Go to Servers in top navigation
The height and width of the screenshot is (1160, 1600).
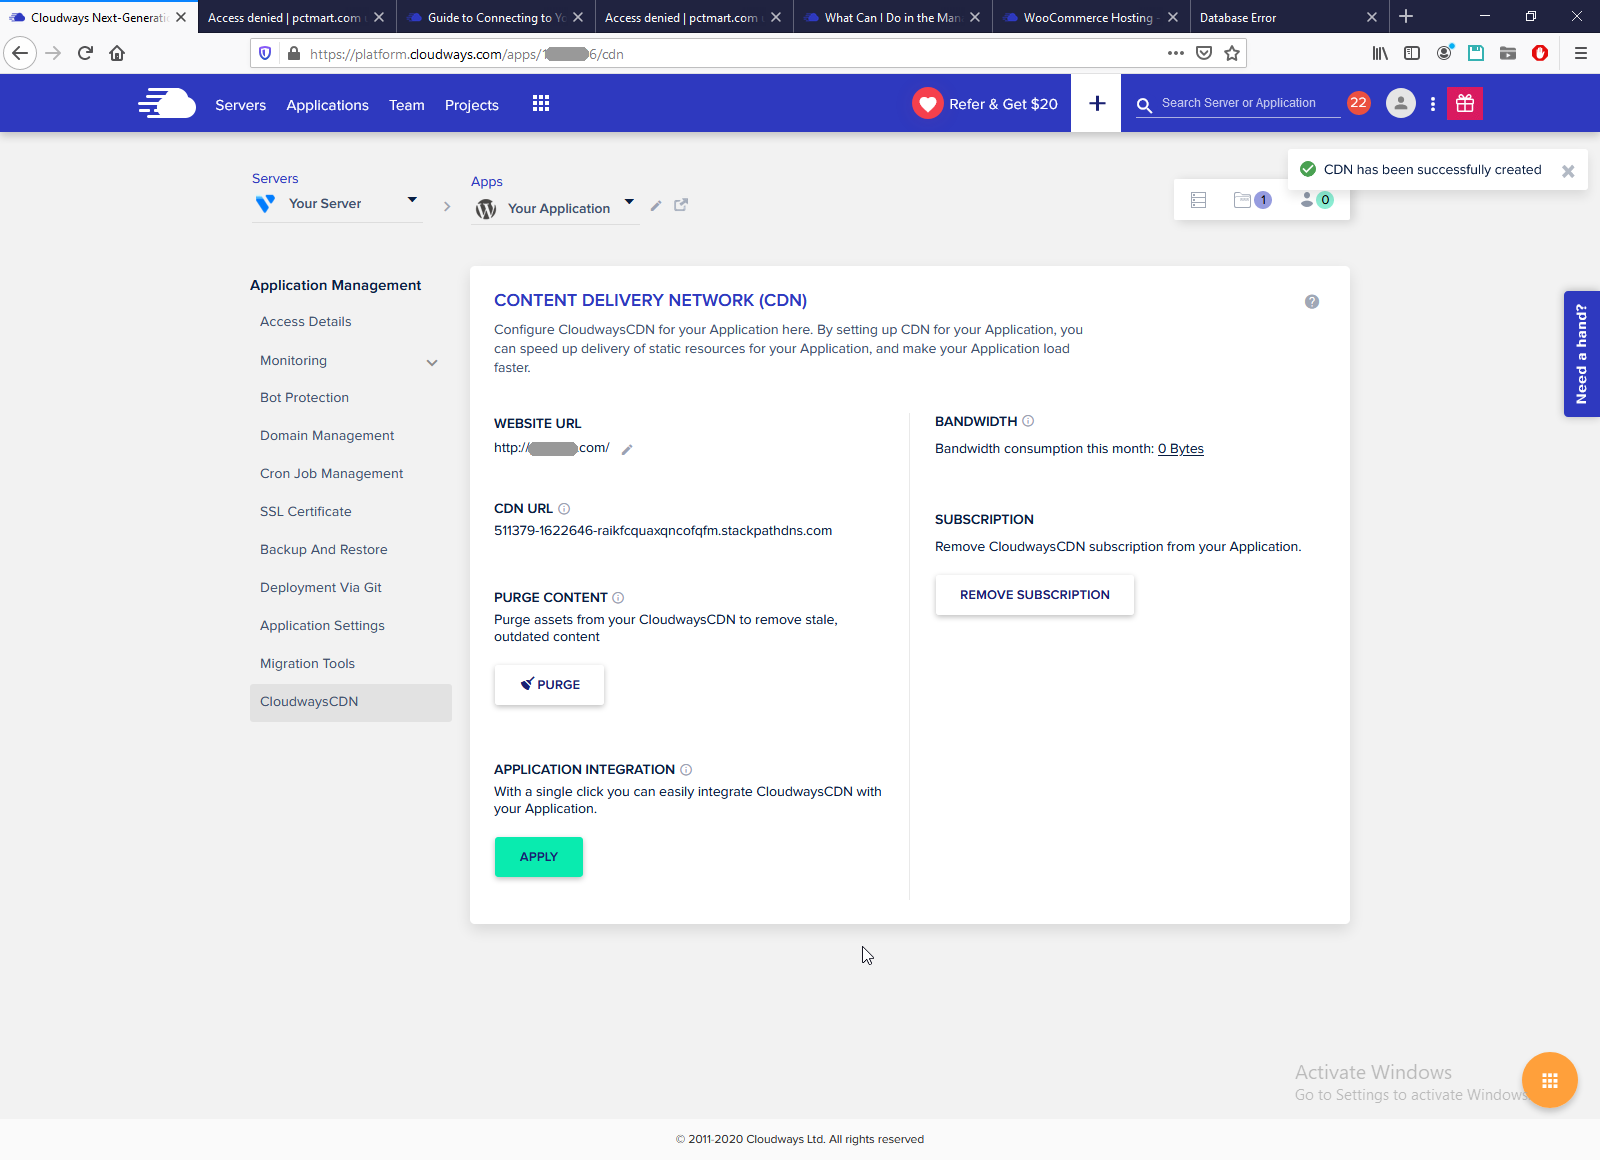click(x=241, y=105)
